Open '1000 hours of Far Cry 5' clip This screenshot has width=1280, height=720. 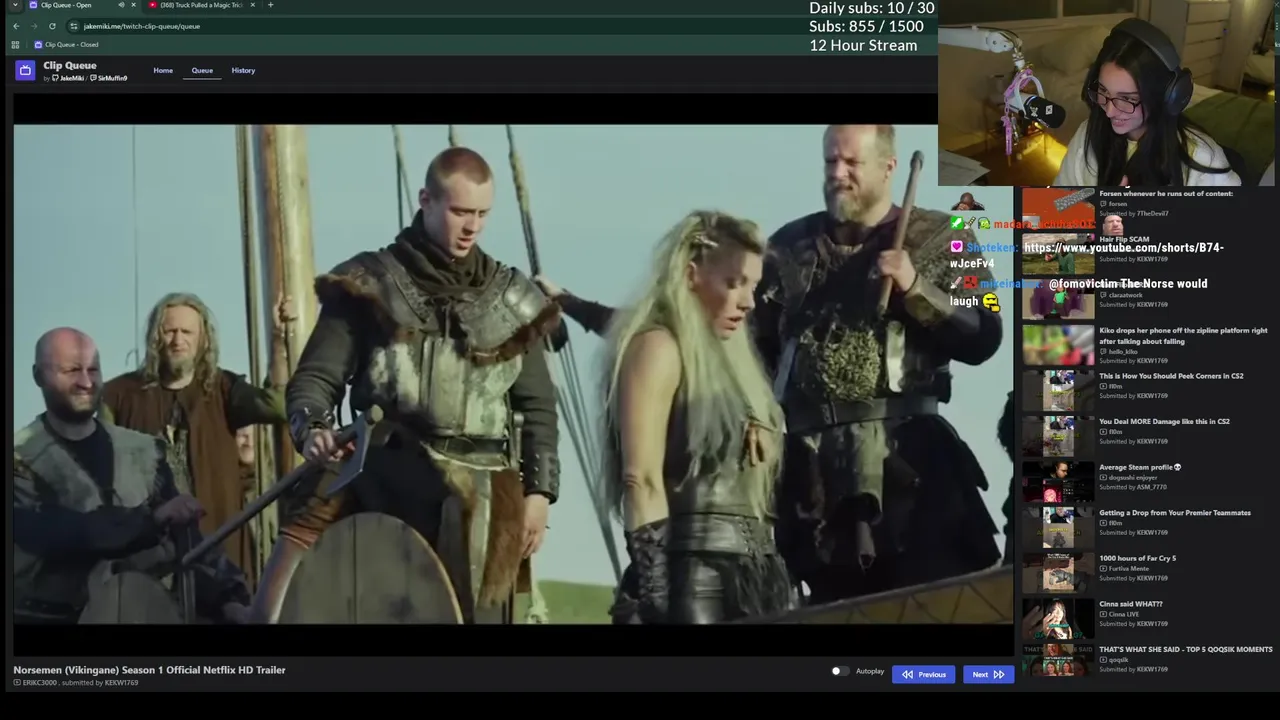pyautogui.click(x=1137, y=558)
